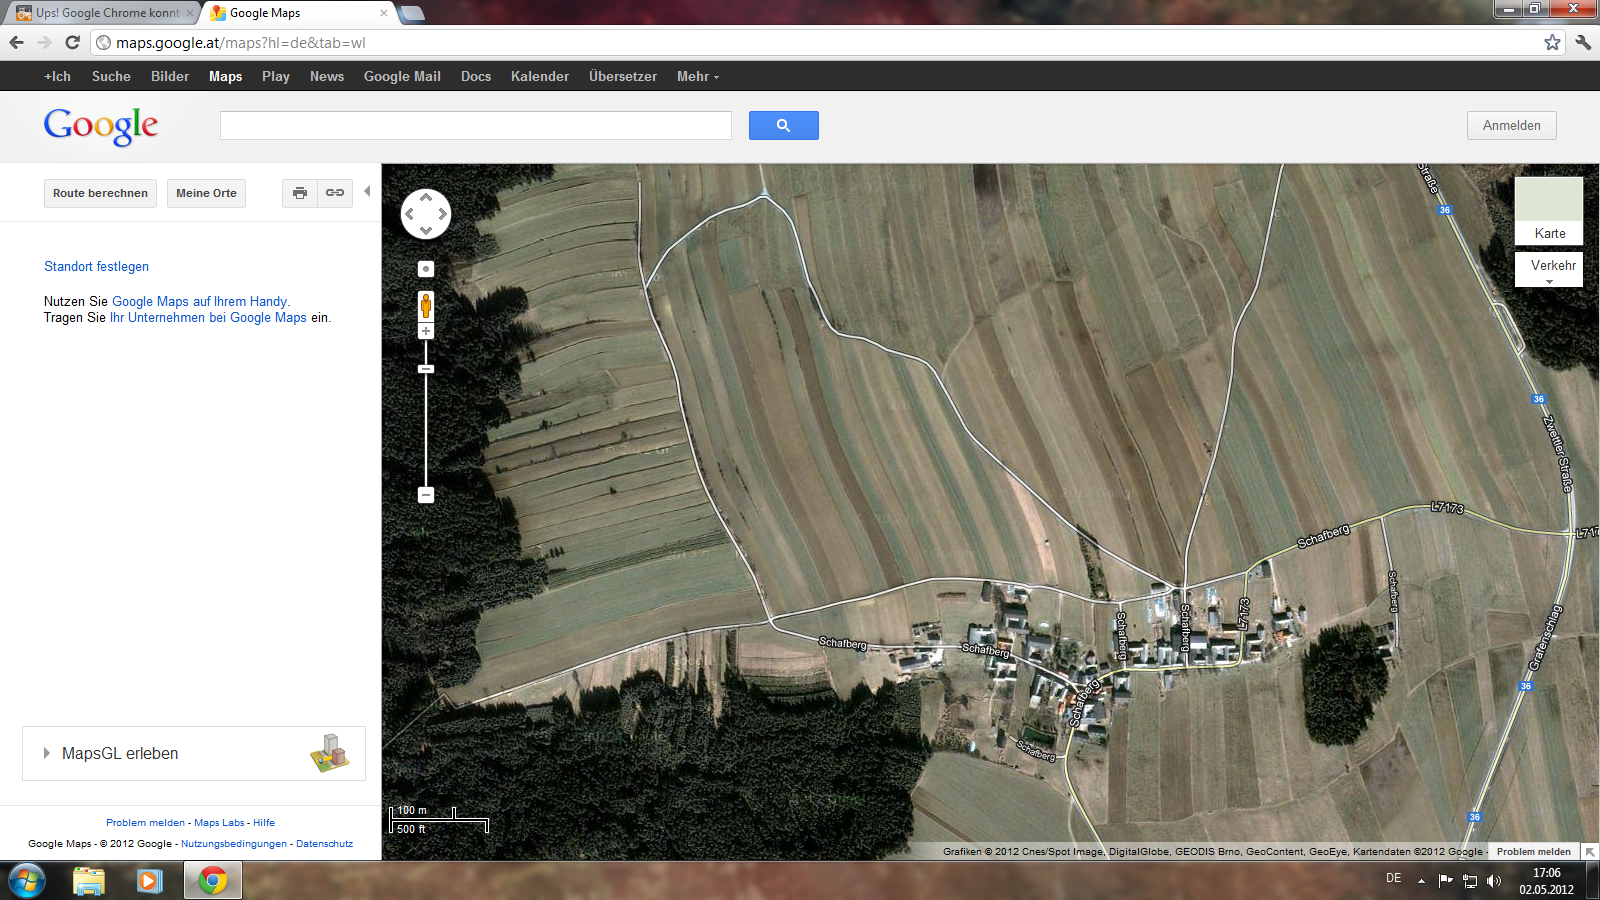Screen dimensions: 1600x900
Task: Click the Hilfe footer link
Action: [264, 823]
